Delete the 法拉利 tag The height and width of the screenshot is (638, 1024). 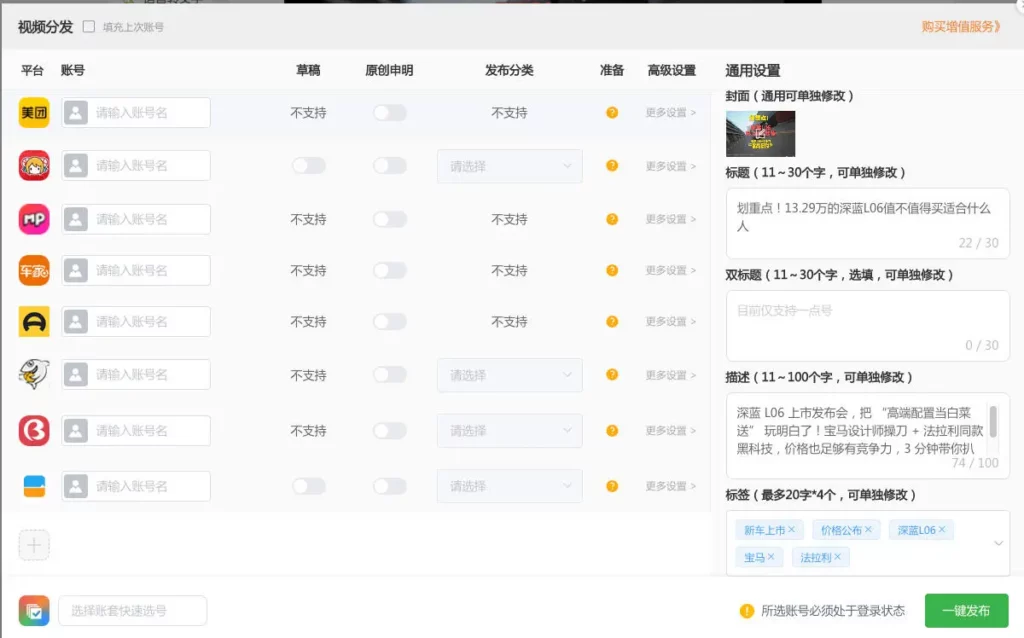tap(838, 557)
